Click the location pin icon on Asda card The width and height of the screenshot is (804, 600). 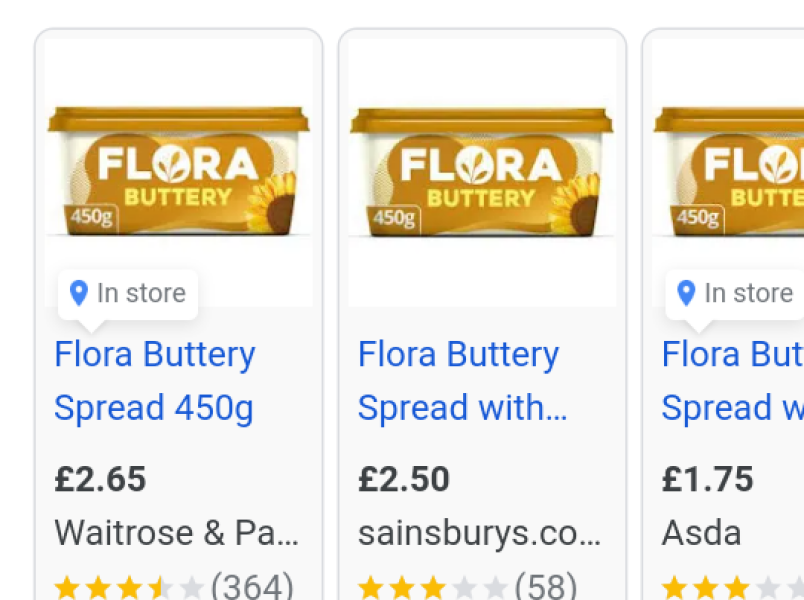pos(686,293)
